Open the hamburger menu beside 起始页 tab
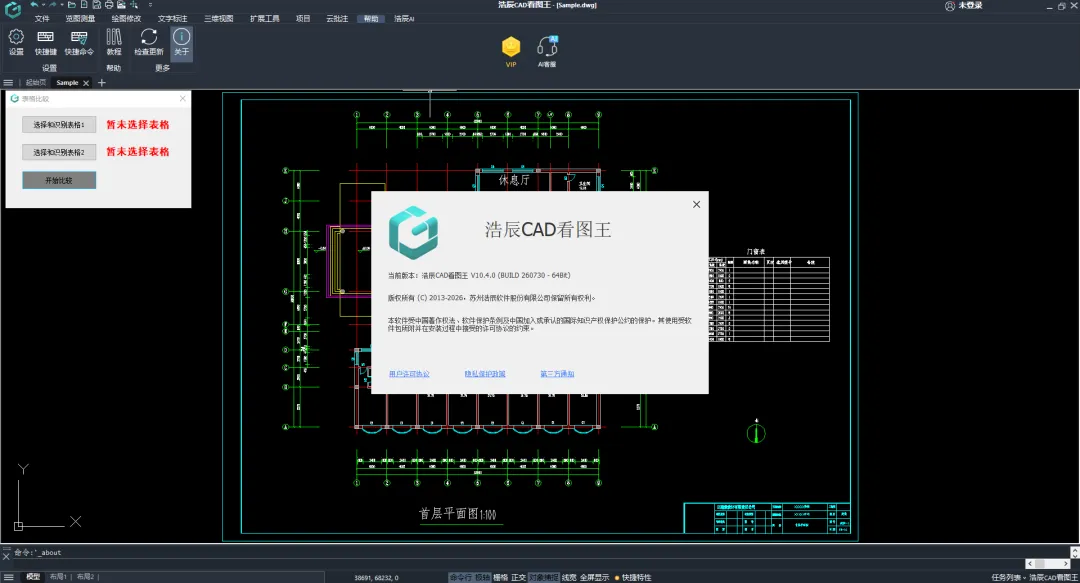 (8, 83)
